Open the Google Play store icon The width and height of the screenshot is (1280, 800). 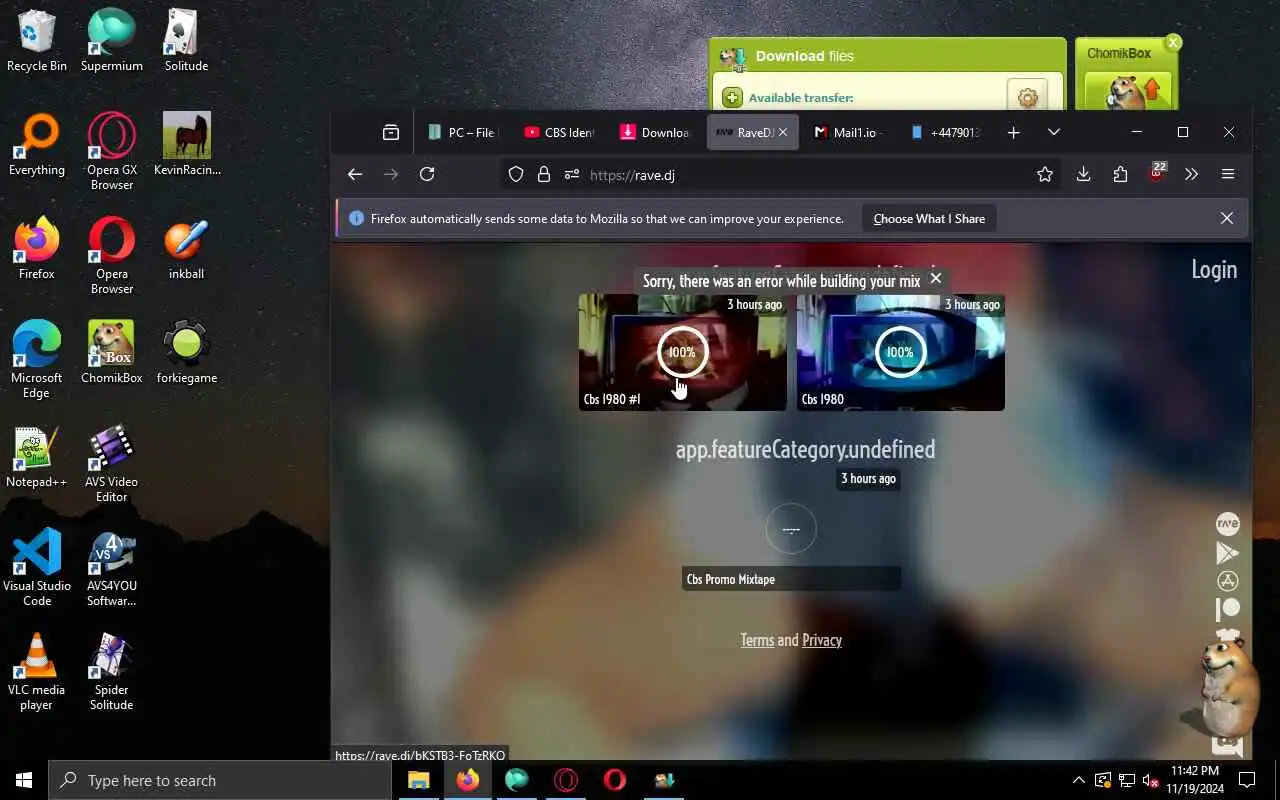click(1227, 553)
